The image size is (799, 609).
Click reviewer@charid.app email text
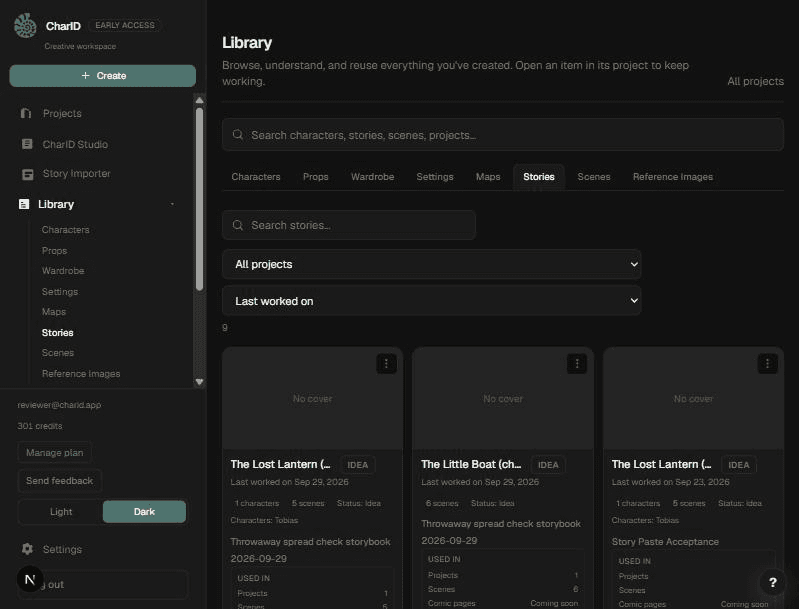(x=59, y=405)
